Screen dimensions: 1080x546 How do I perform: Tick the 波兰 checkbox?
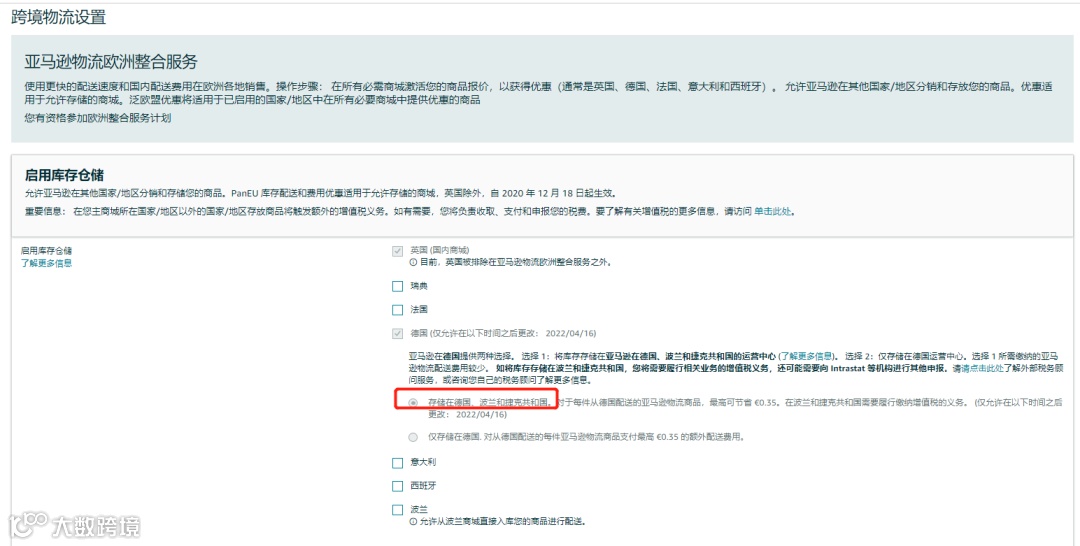pyautogui.click(x=397, y=510)
